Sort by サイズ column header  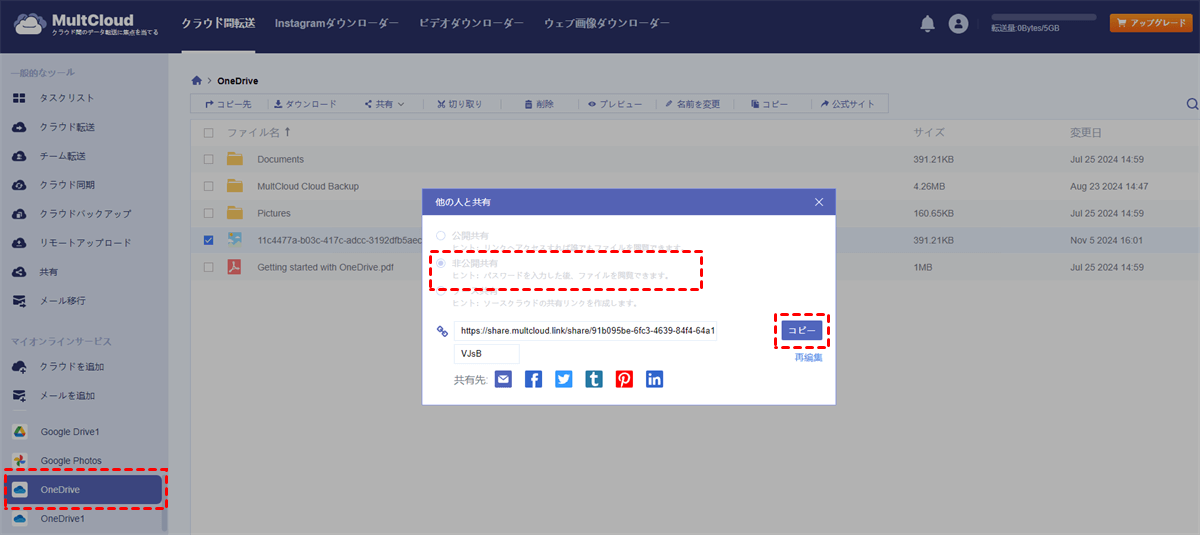click(x=927, y=132)
